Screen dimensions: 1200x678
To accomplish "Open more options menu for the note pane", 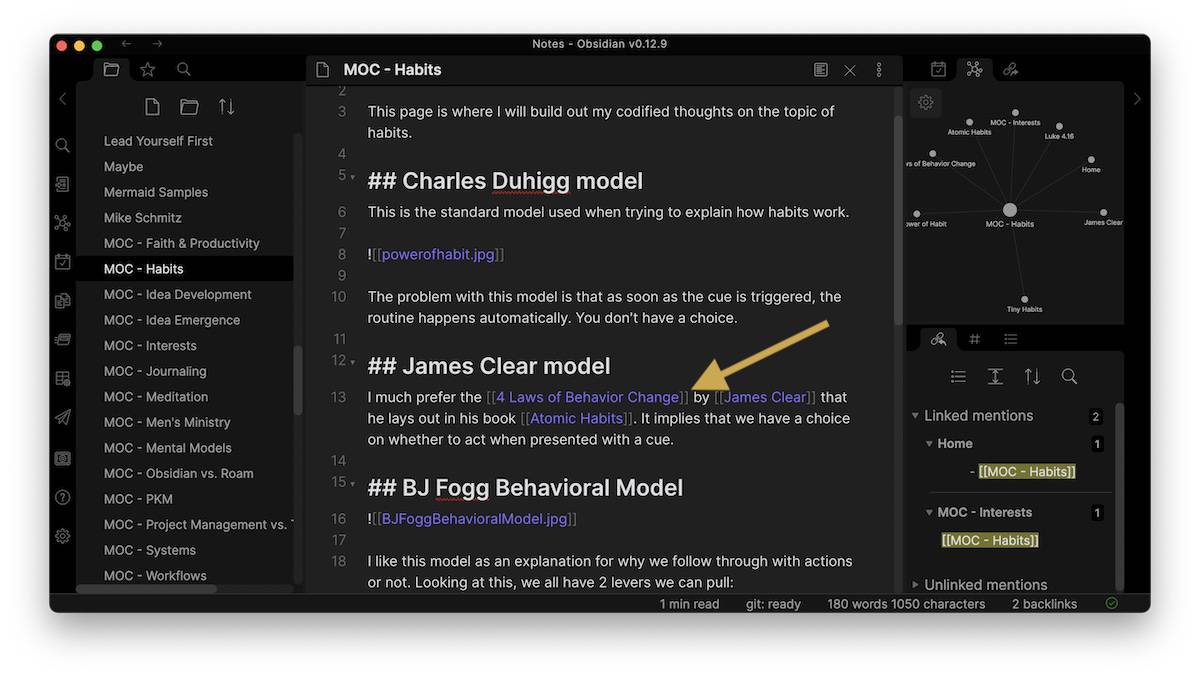I will point(879,70).
